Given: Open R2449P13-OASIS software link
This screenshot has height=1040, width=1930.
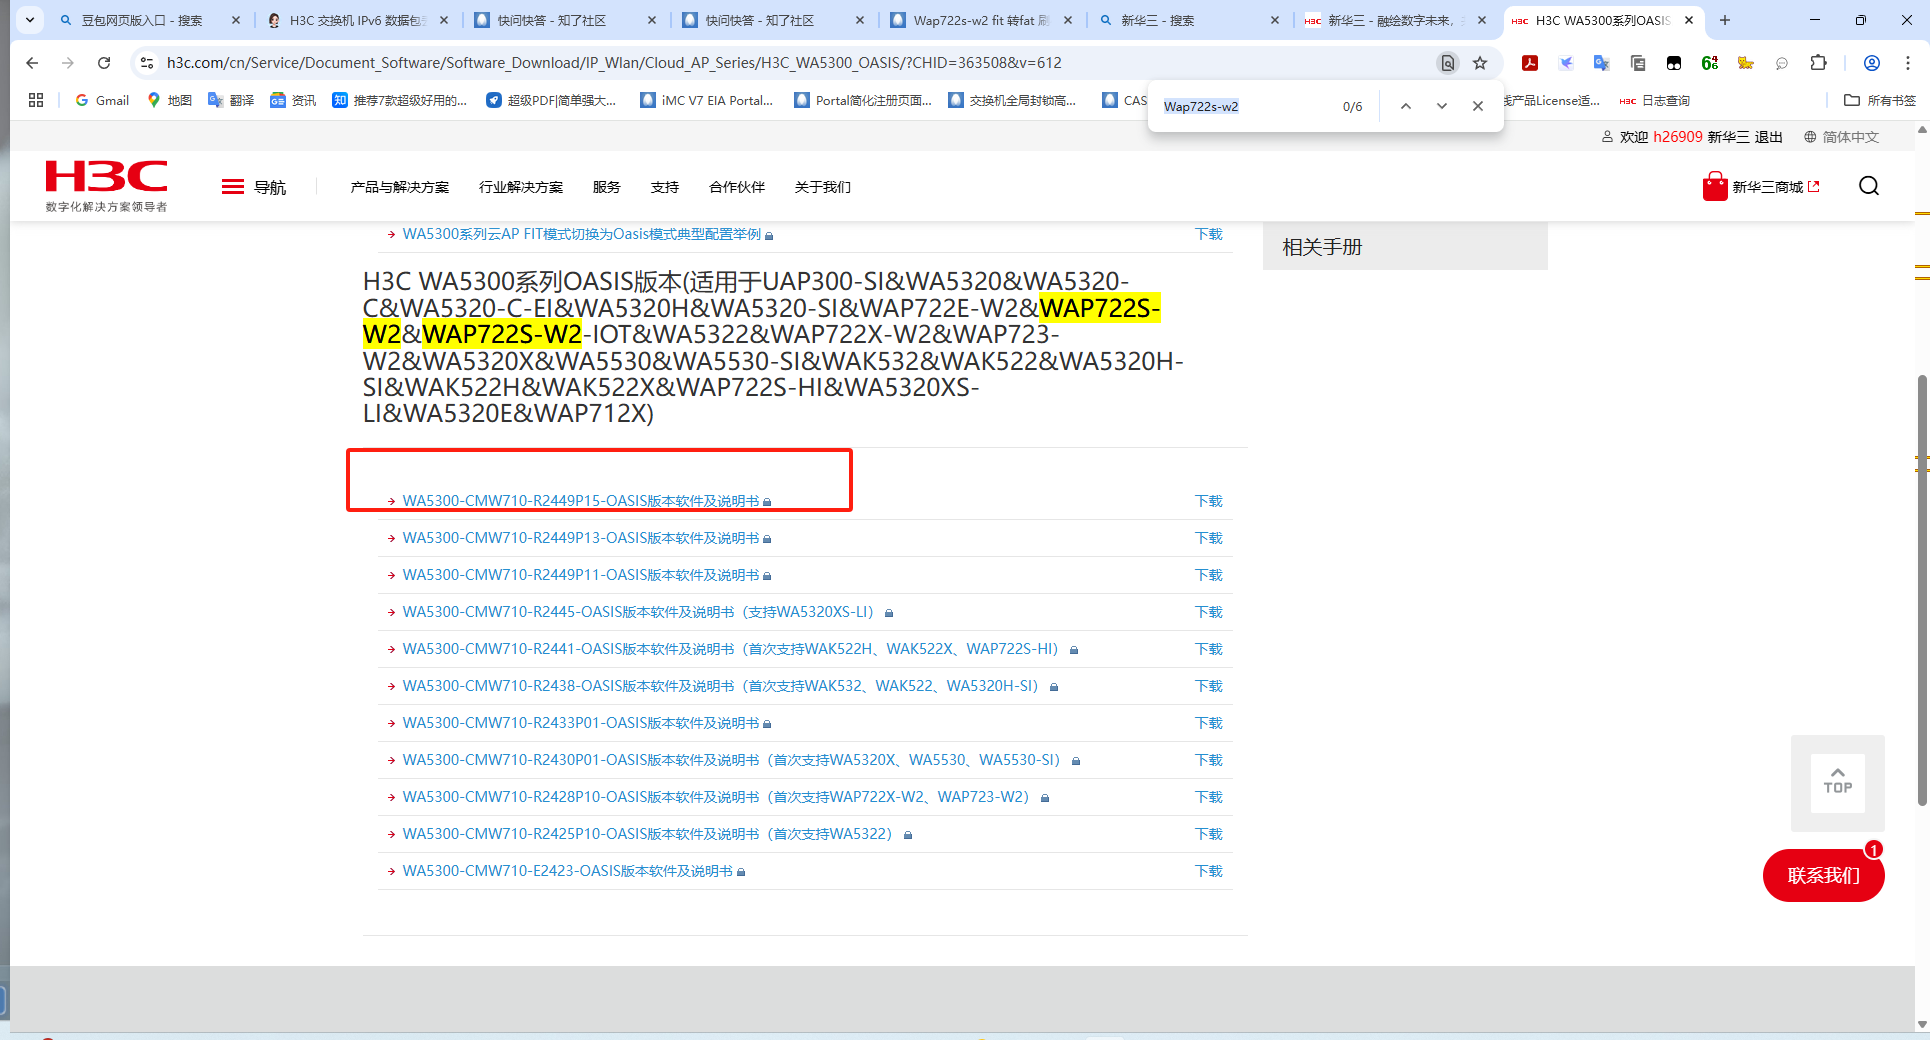Looking at the screenshot, I should 581,538.
